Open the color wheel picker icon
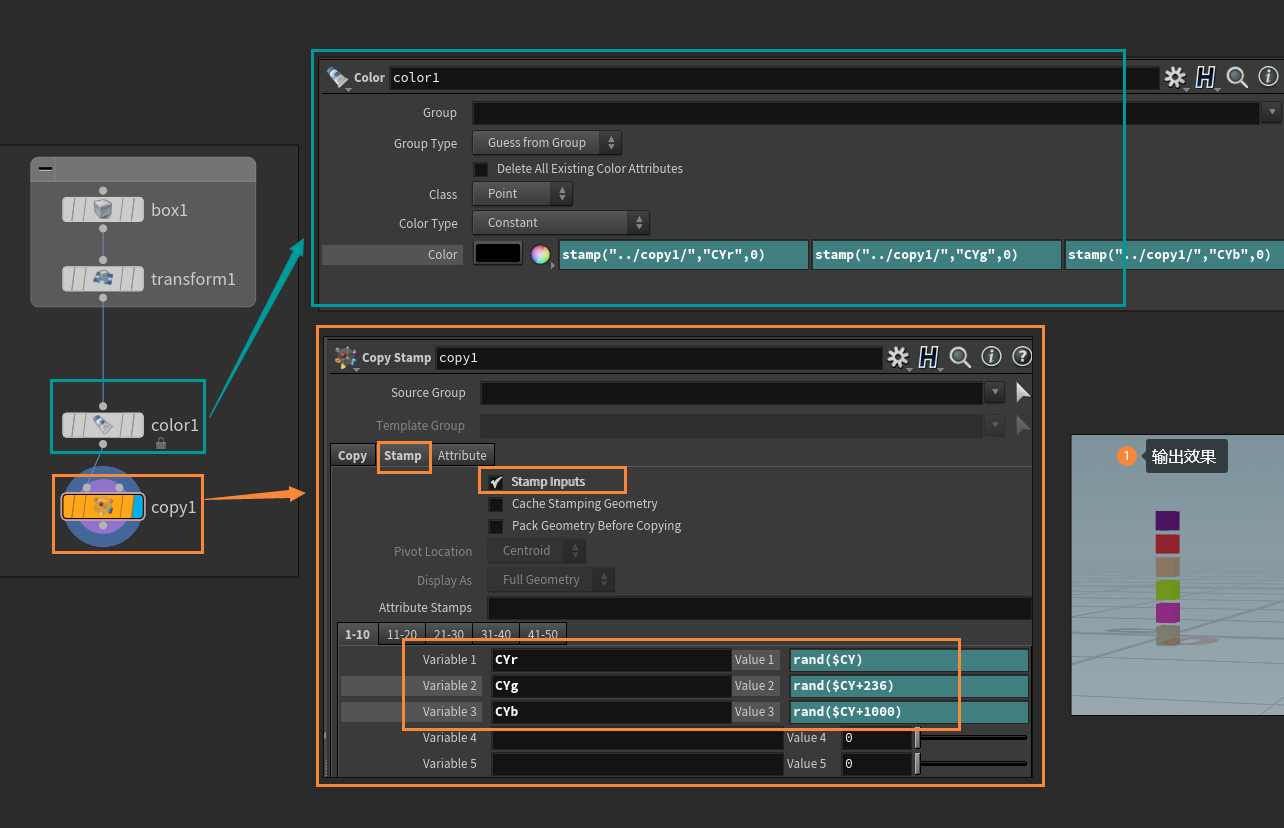Viewport: 1284px width, 828px height. point(541,254)
